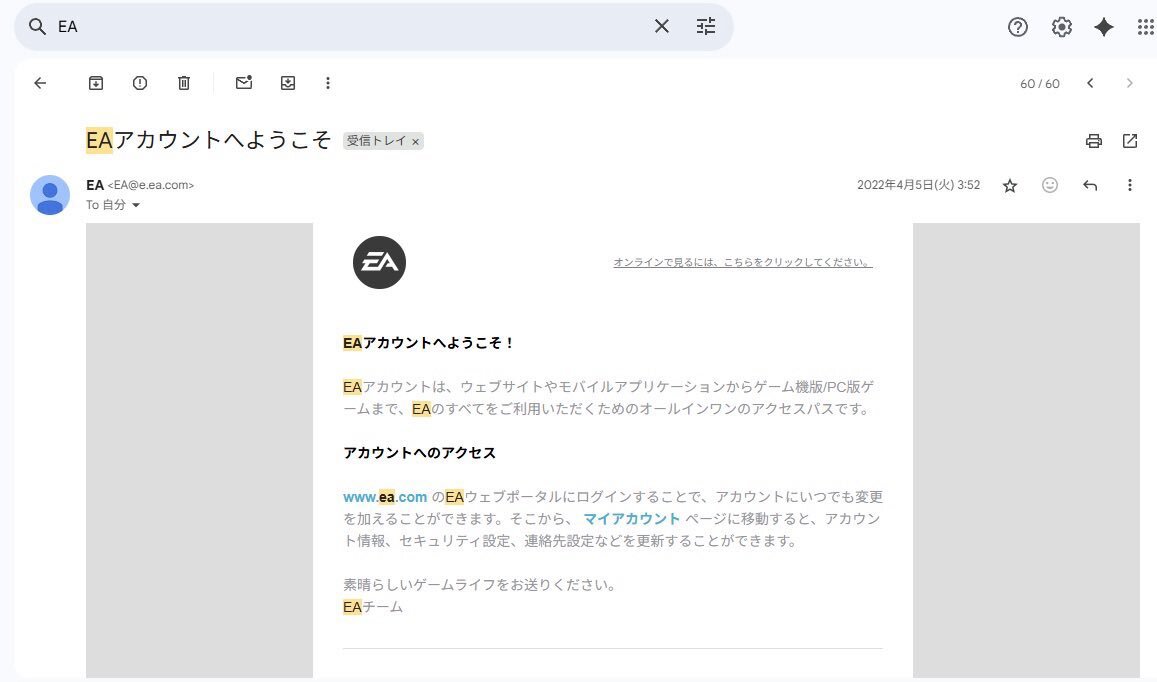
Task: Click the マイアカウント link
Action: click(631, 519)
